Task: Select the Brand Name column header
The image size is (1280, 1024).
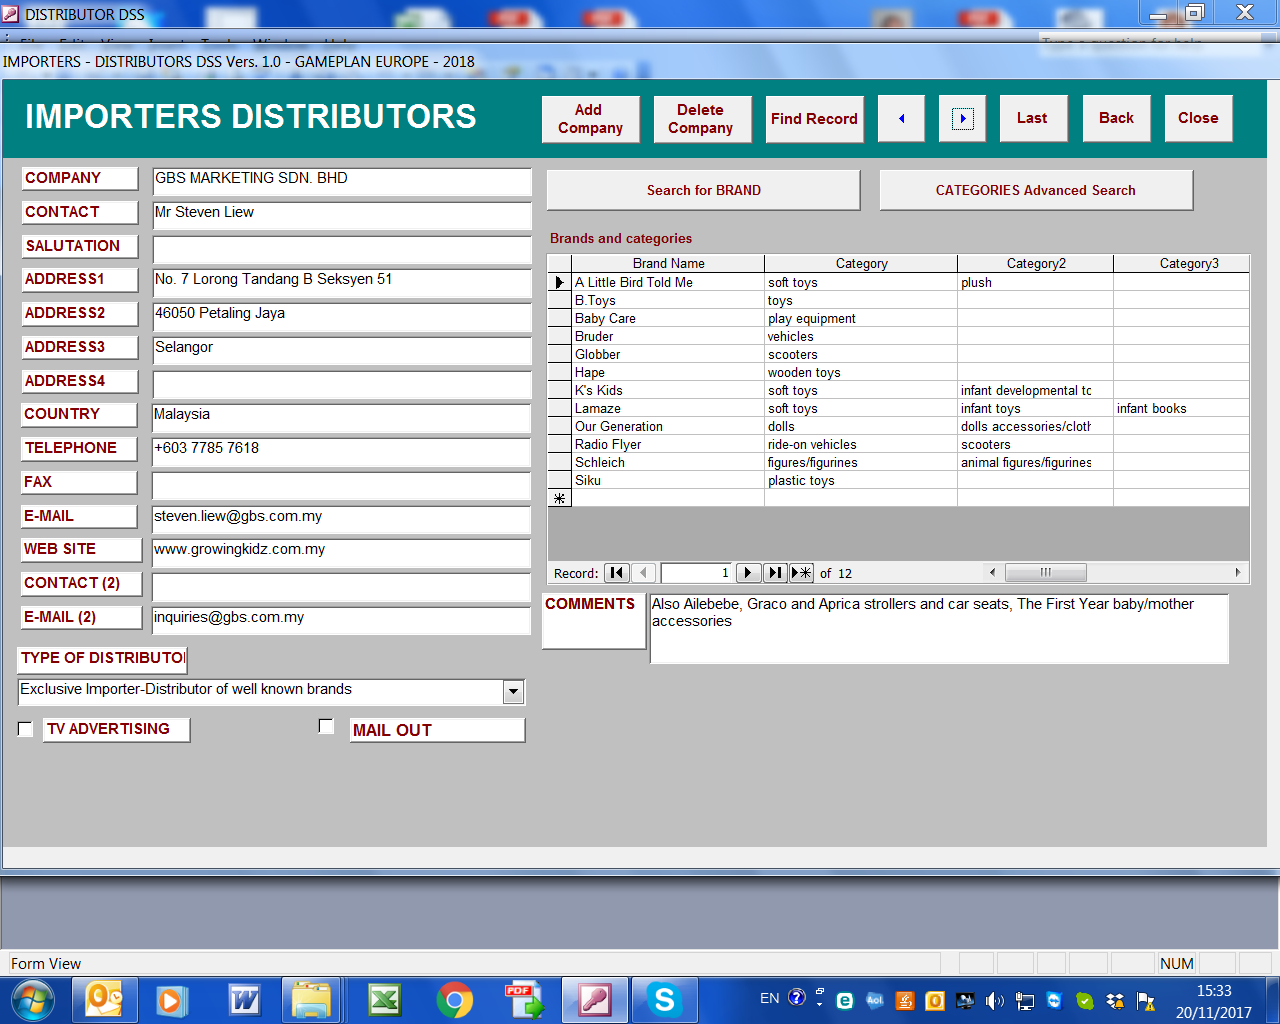Action: tap(668, 263)
